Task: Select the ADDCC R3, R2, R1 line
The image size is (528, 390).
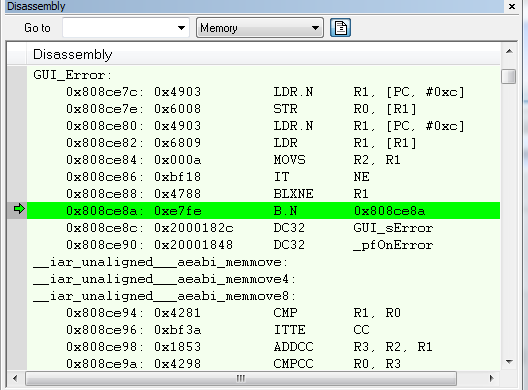Action: pyautogui.click(x=263, y=347)
